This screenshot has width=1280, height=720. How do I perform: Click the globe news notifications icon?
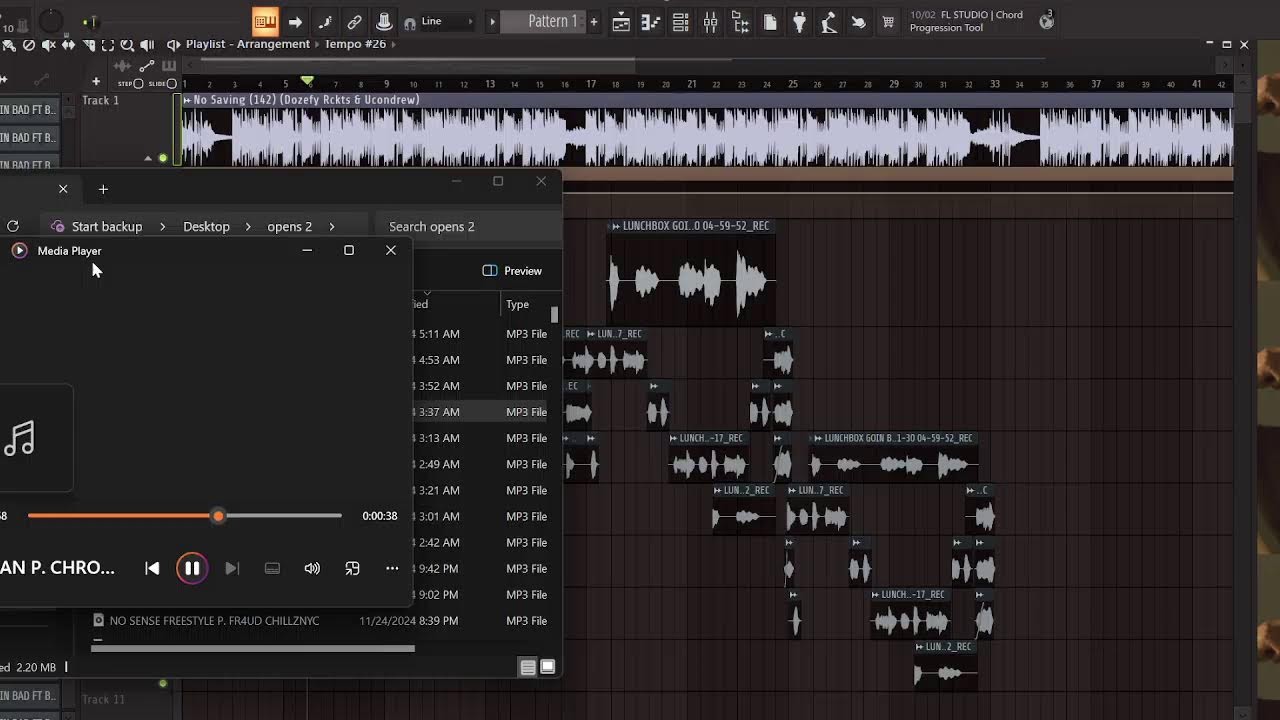[x=1046, y=20]
